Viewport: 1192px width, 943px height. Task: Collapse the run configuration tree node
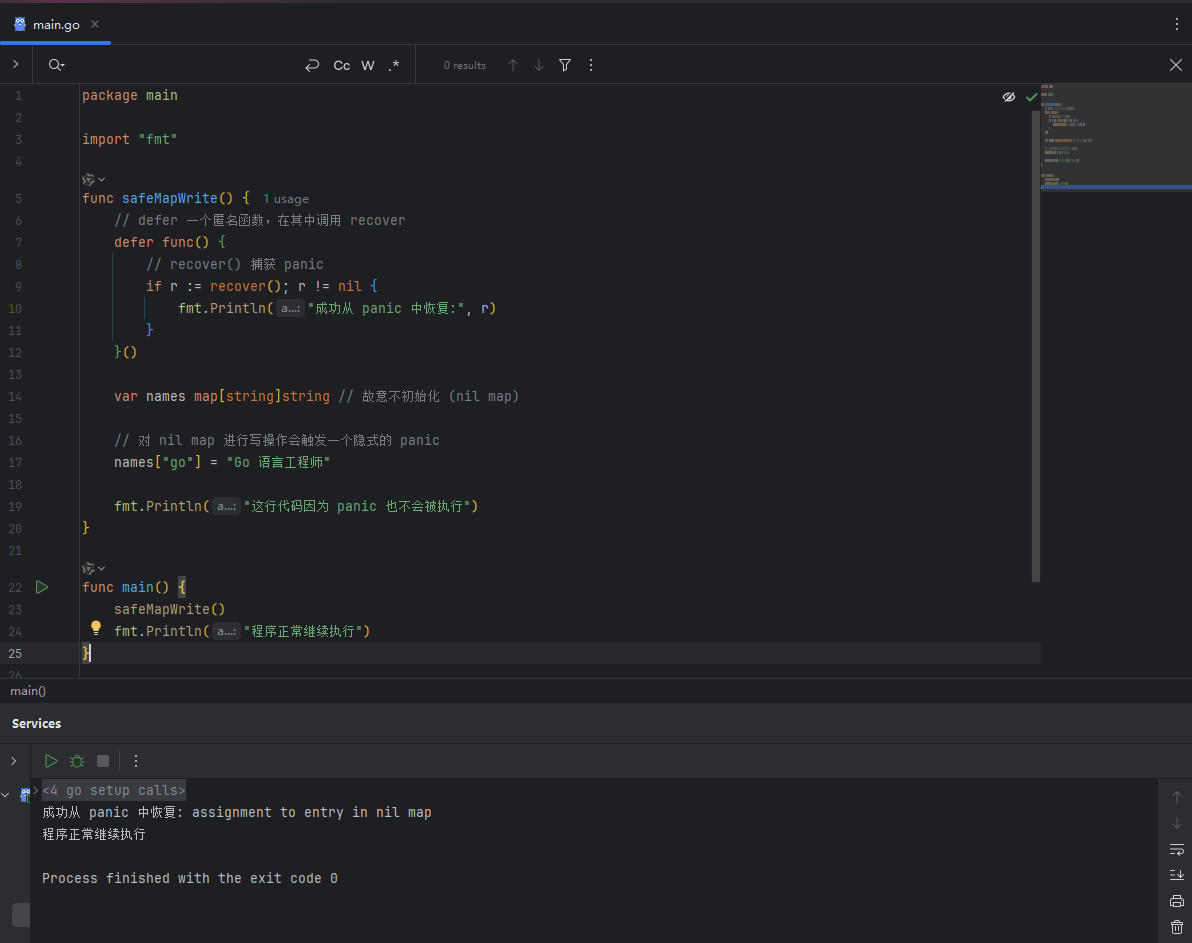(6, 795)
